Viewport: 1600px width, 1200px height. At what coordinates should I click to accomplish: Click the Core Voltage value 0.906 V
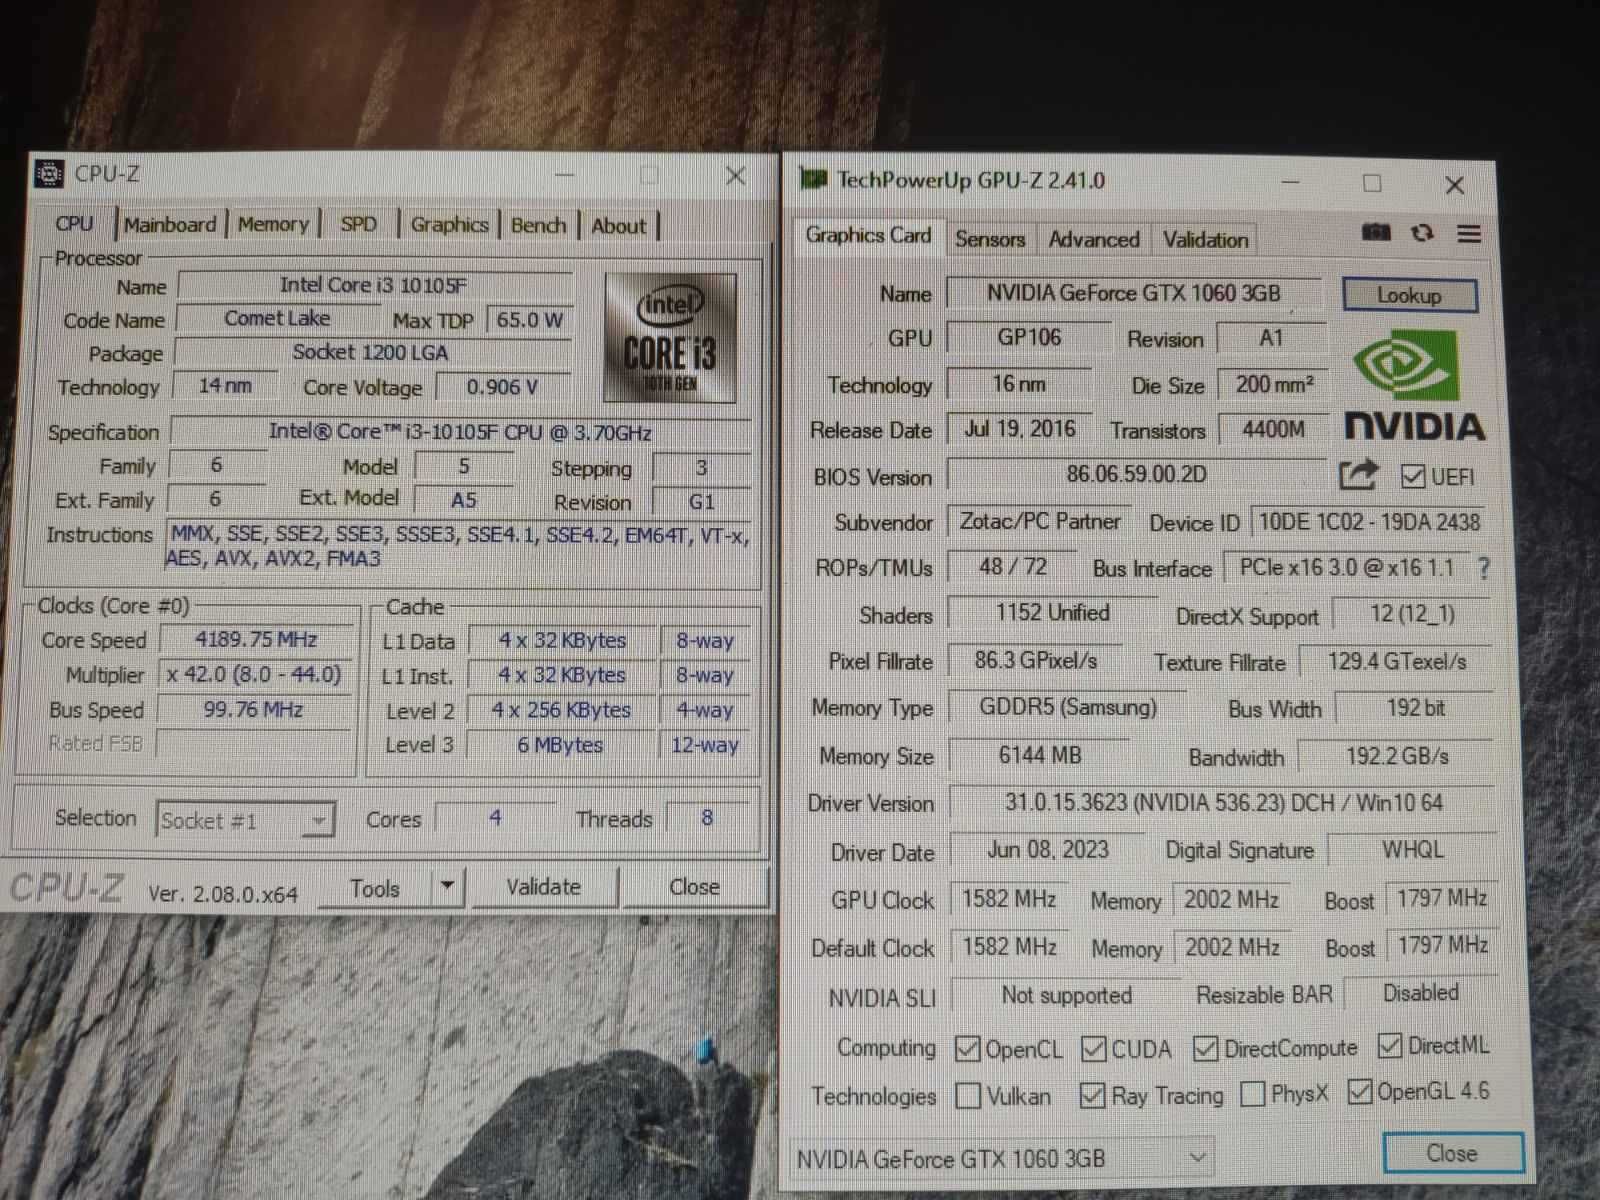[502, 387]
